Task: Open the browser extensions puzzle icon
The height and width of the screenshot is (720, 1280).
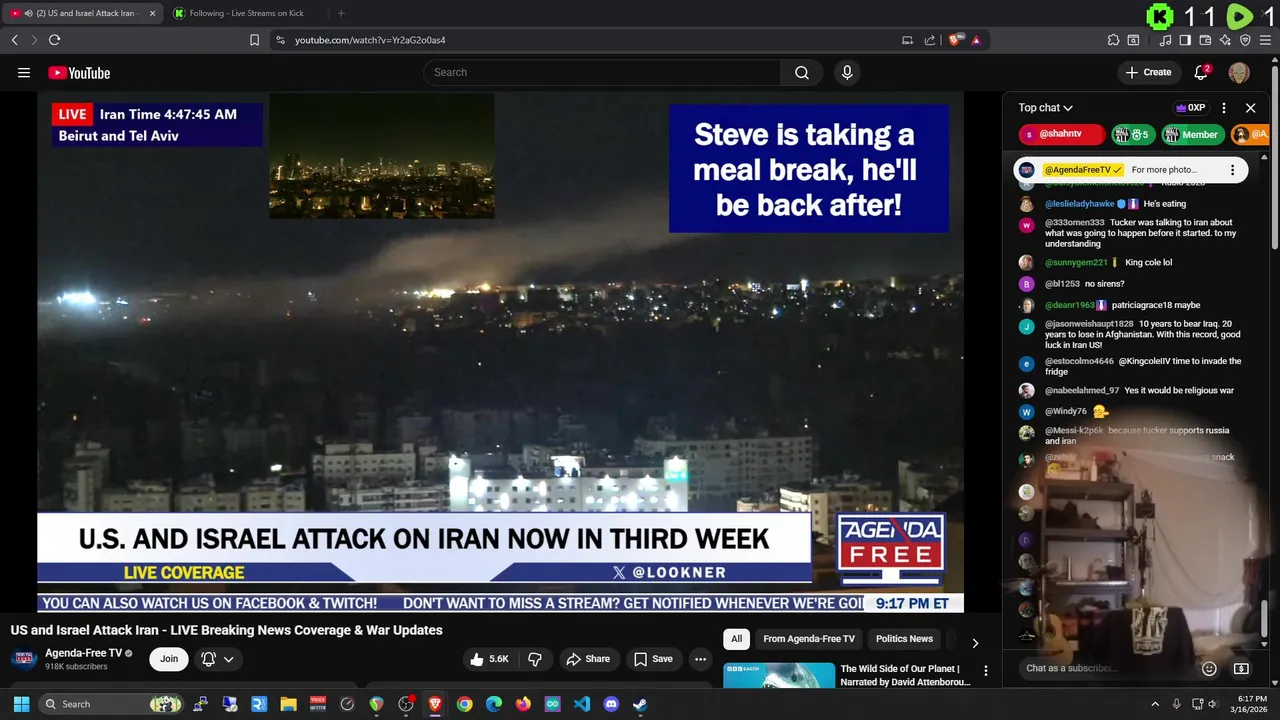Action: click(x=1113, y=40)
